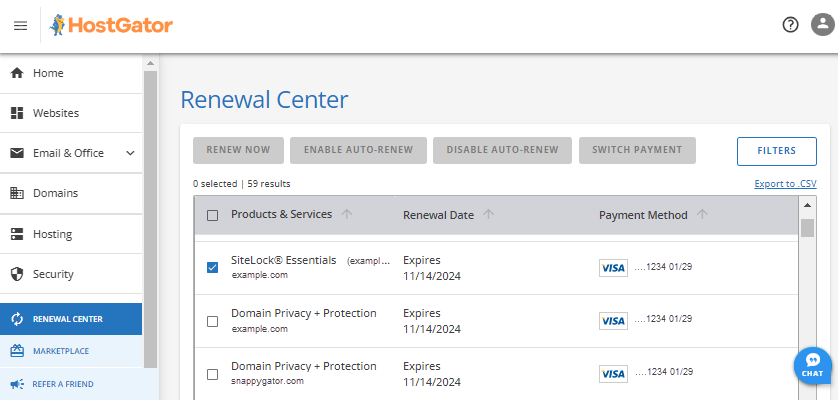
Task: Click the Disable Auto-Renew button
Action: (x=502, y=150)
